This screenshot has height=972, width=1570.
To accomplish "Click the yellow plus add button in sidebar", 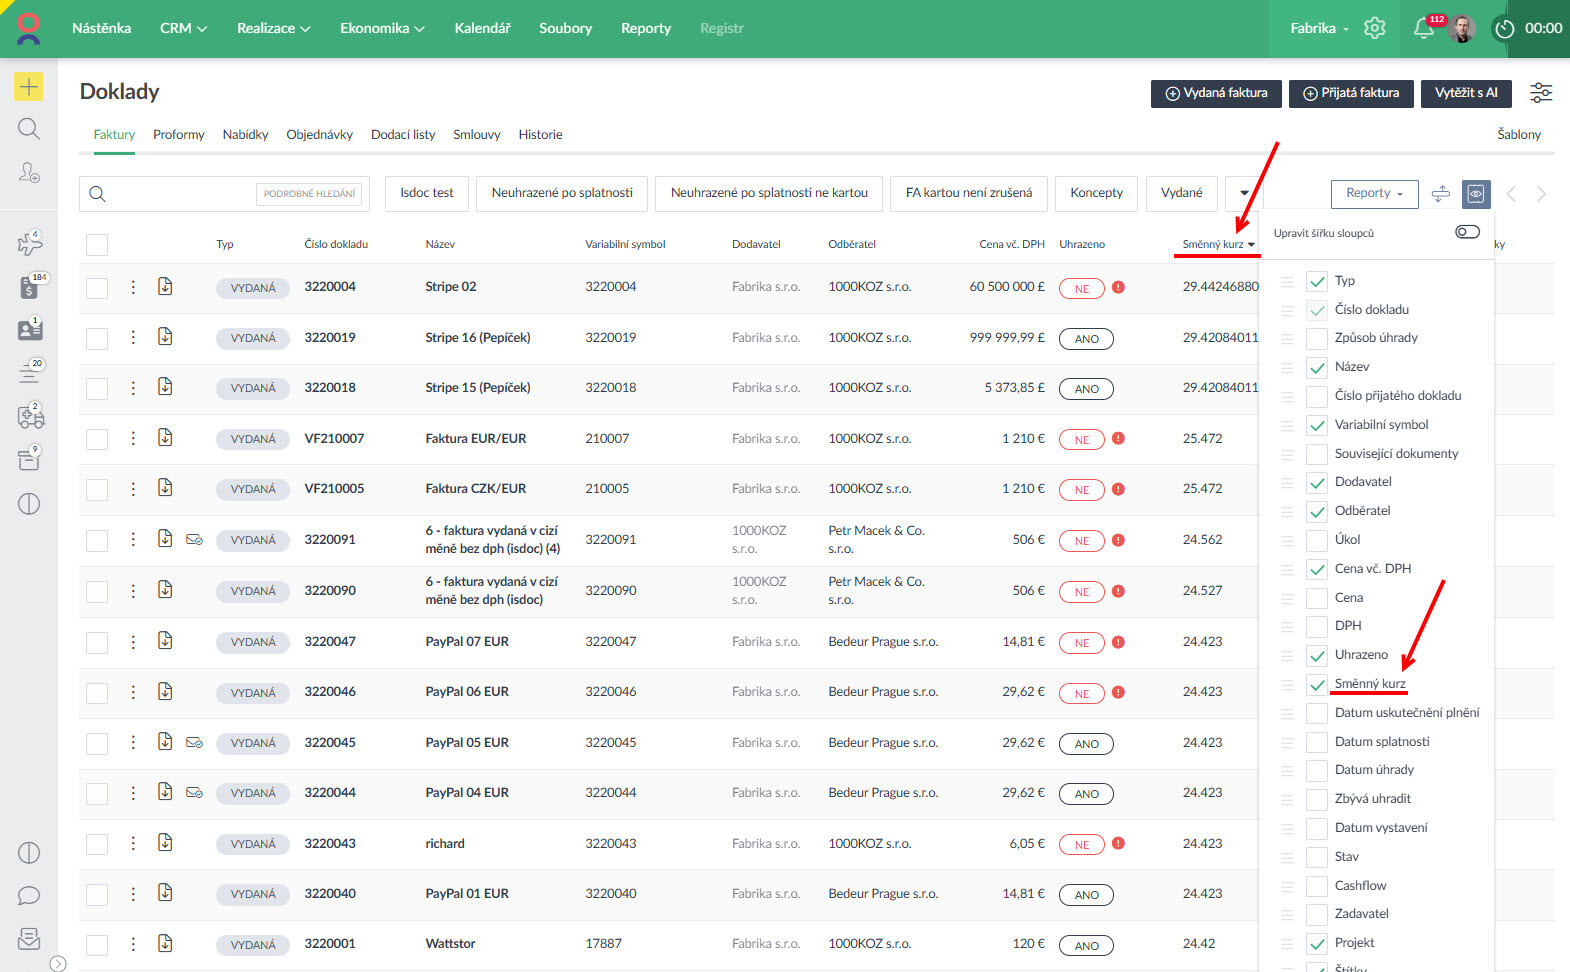I will pos(28,87).
